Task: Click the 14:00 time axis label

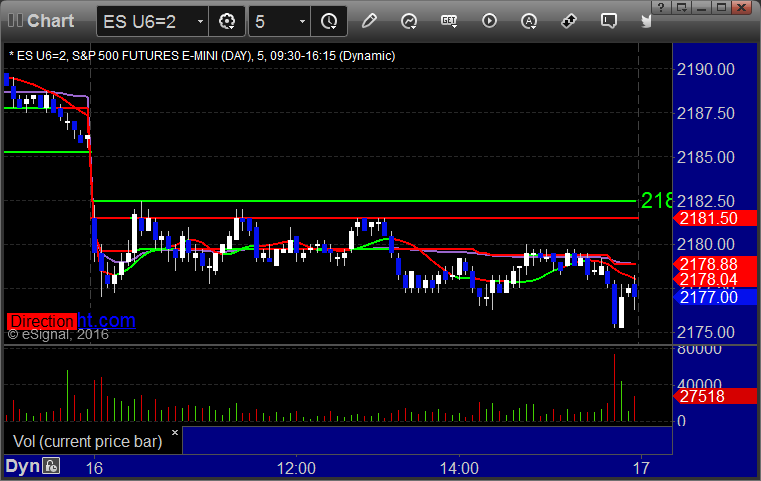Action: pos(459,468)
